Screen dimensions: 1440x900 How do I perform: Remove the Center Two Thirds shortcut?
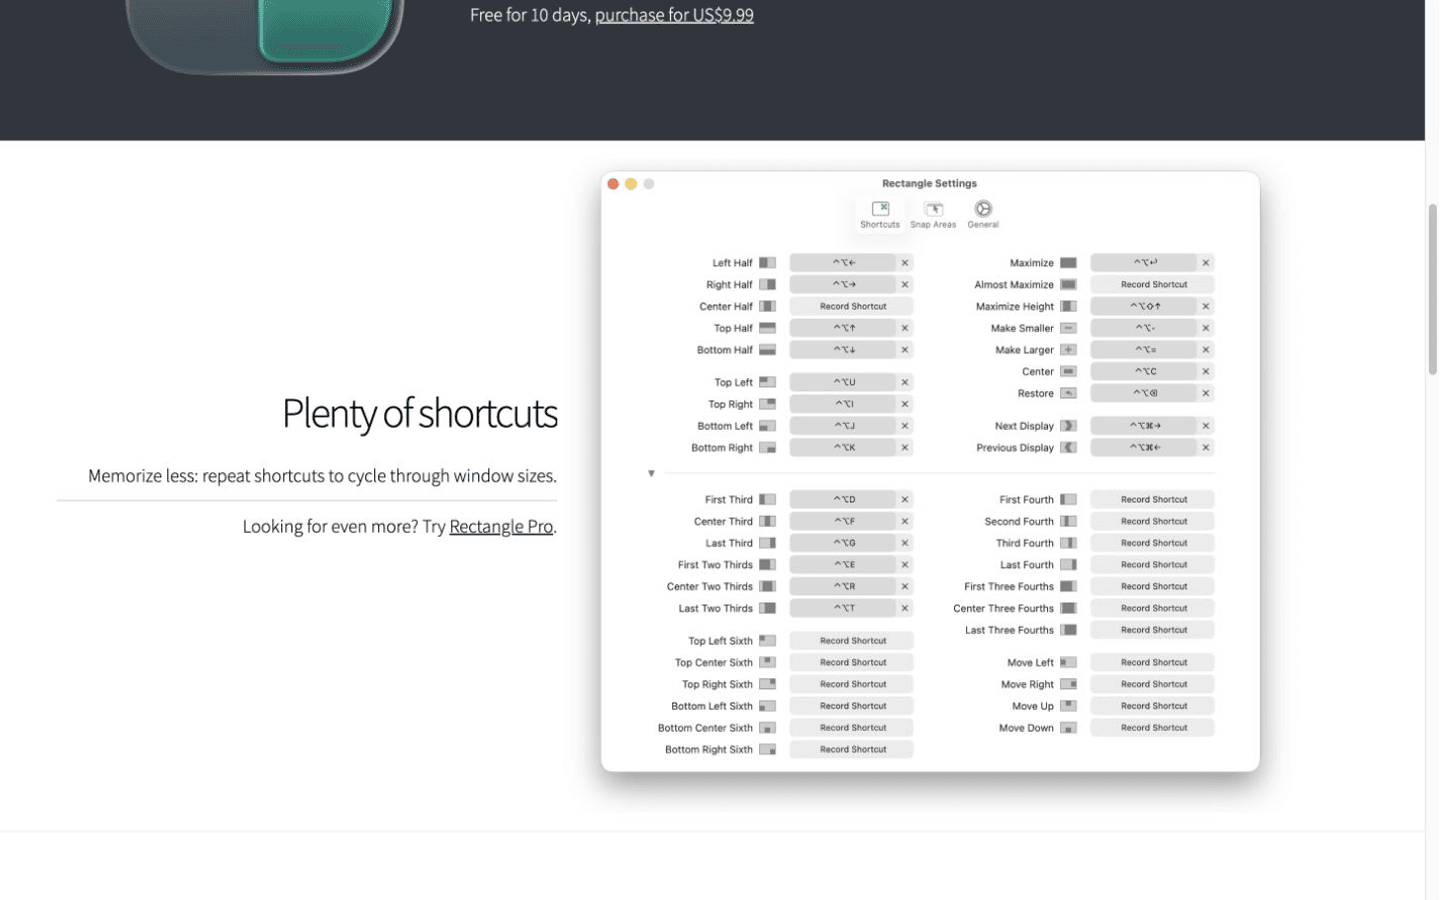point(905,587)
